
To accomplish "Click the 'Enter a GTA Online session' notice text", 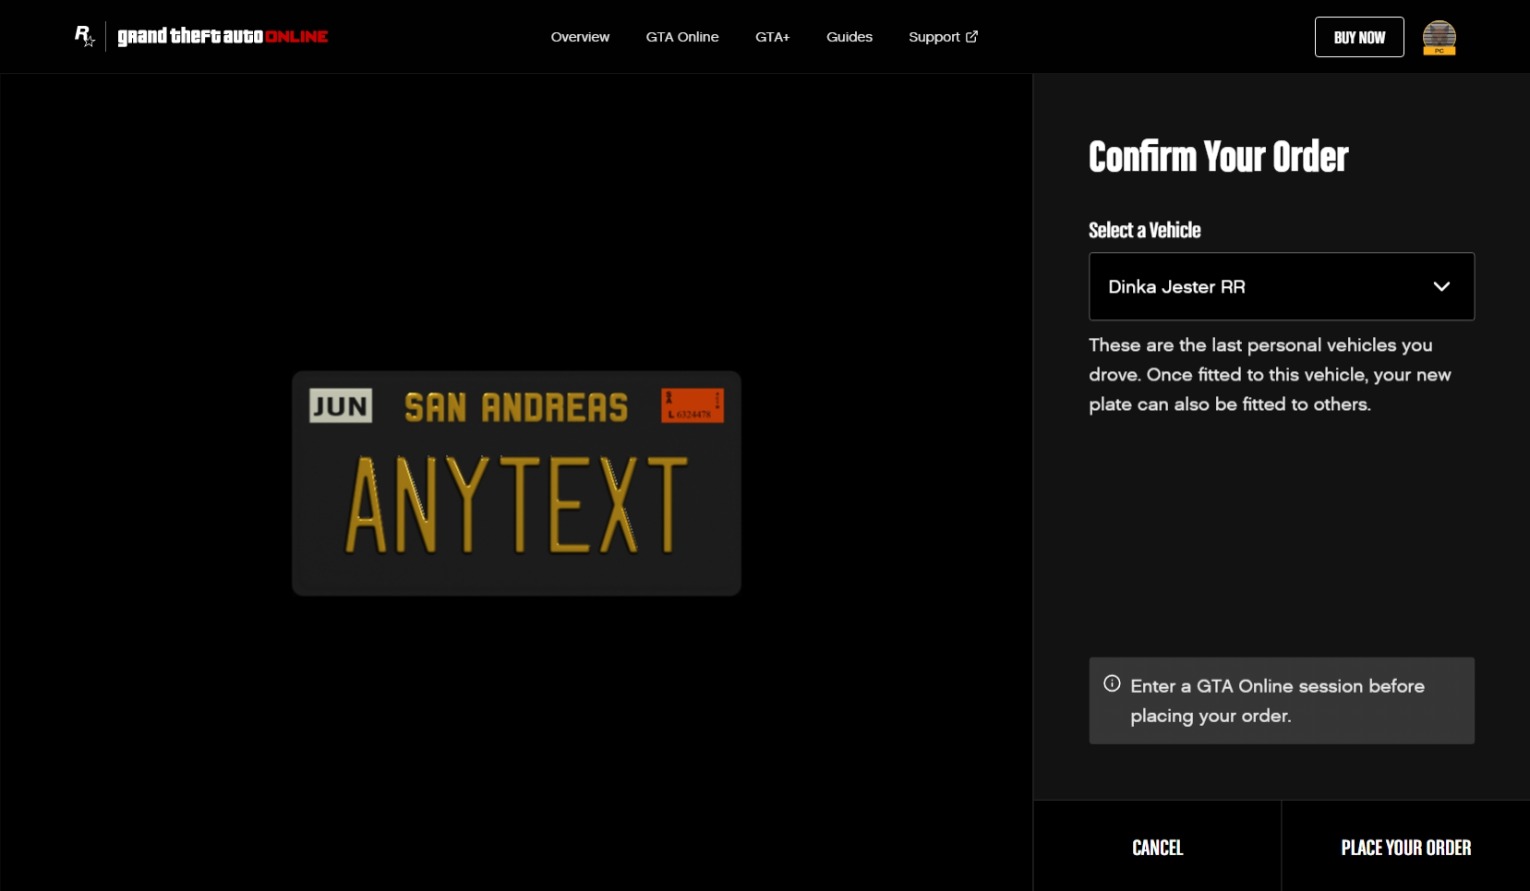I will (1277, 701).
